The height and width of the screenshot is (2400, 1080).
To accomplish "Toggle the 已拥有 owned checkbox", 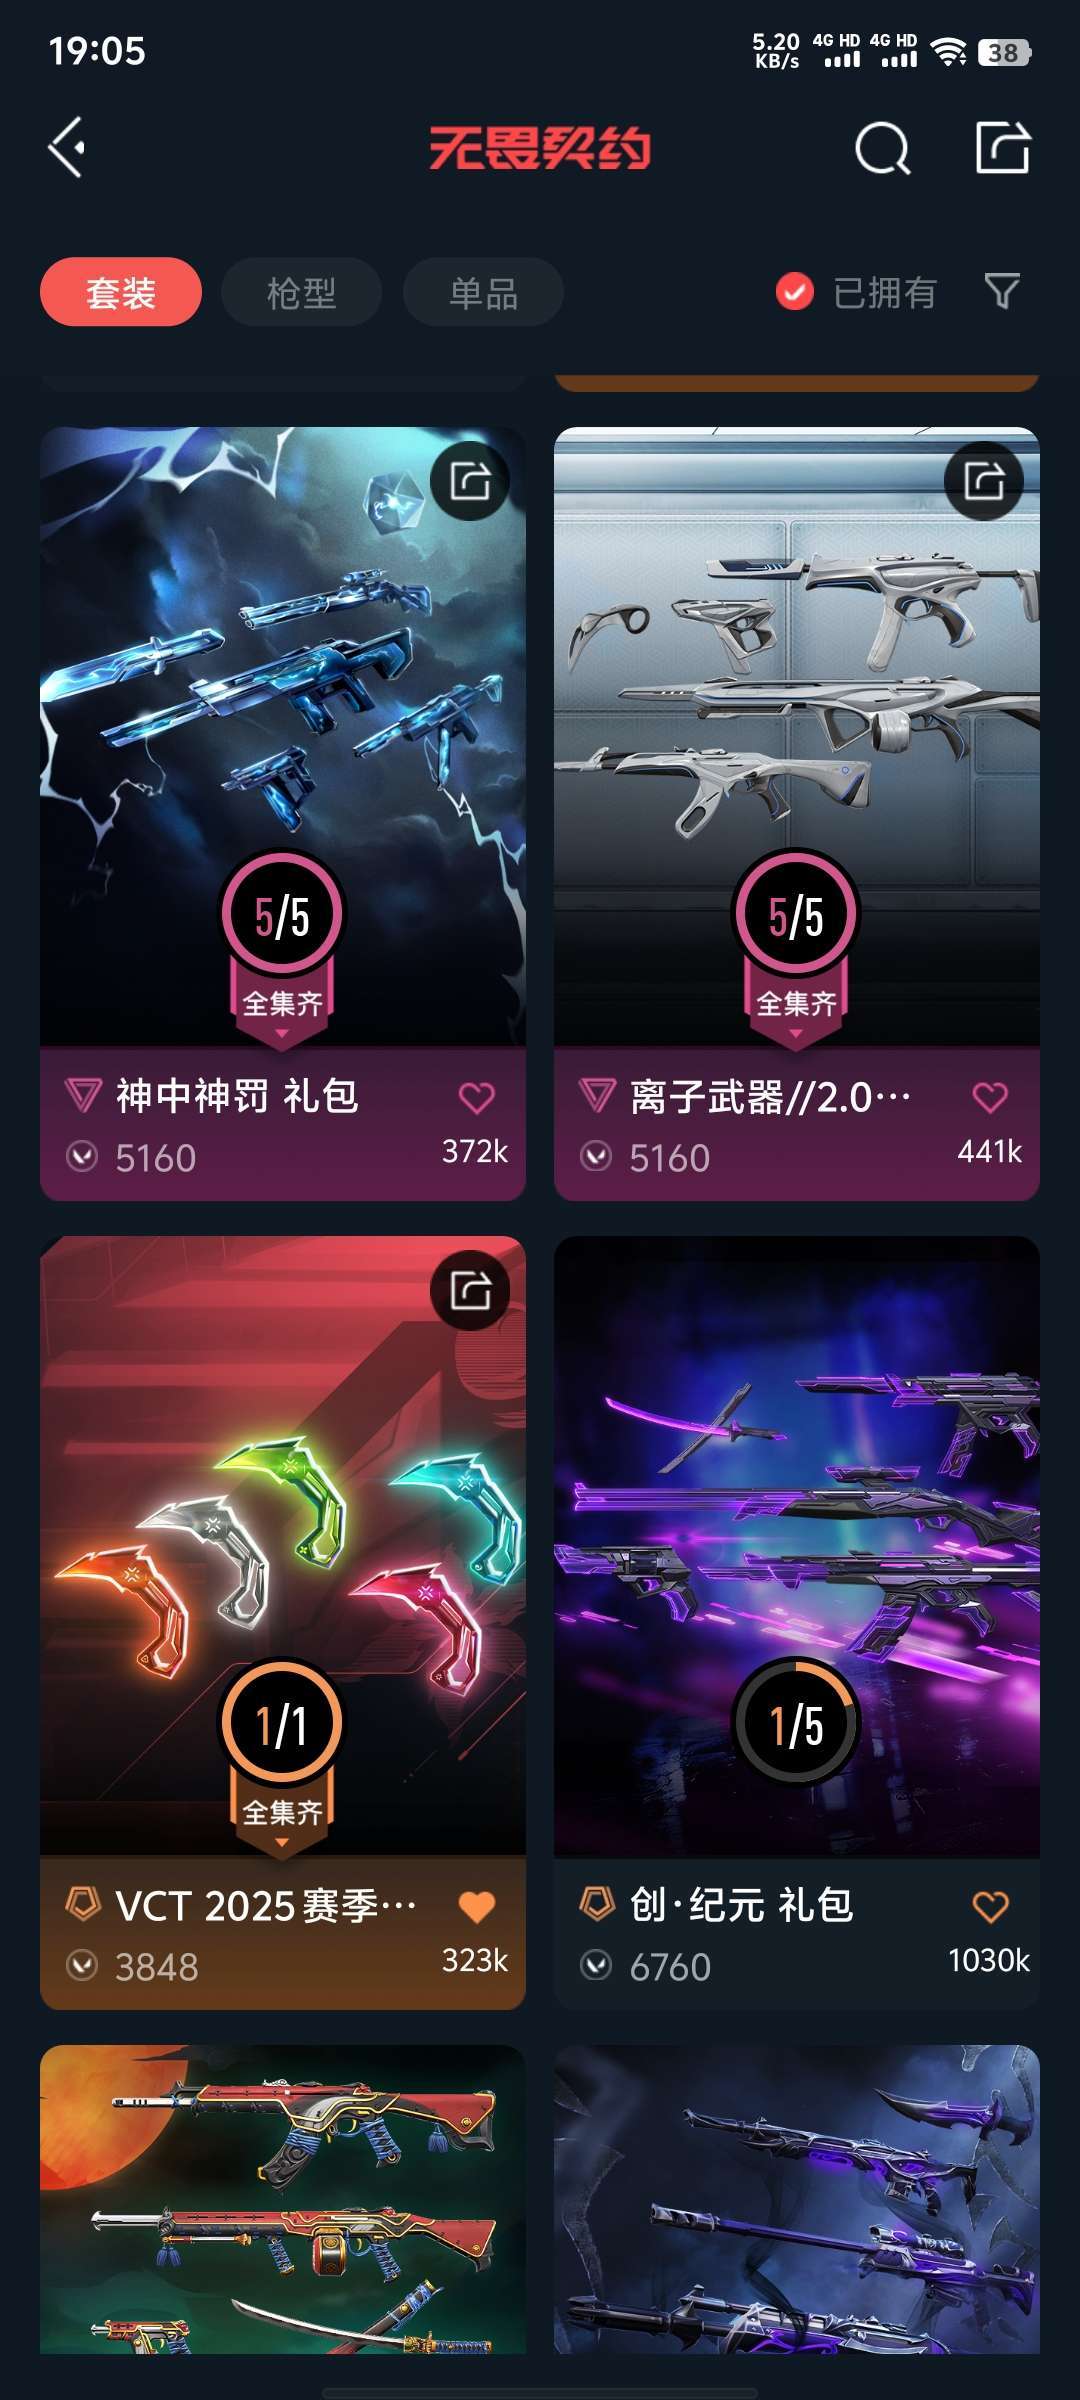I will click(795, 292).
